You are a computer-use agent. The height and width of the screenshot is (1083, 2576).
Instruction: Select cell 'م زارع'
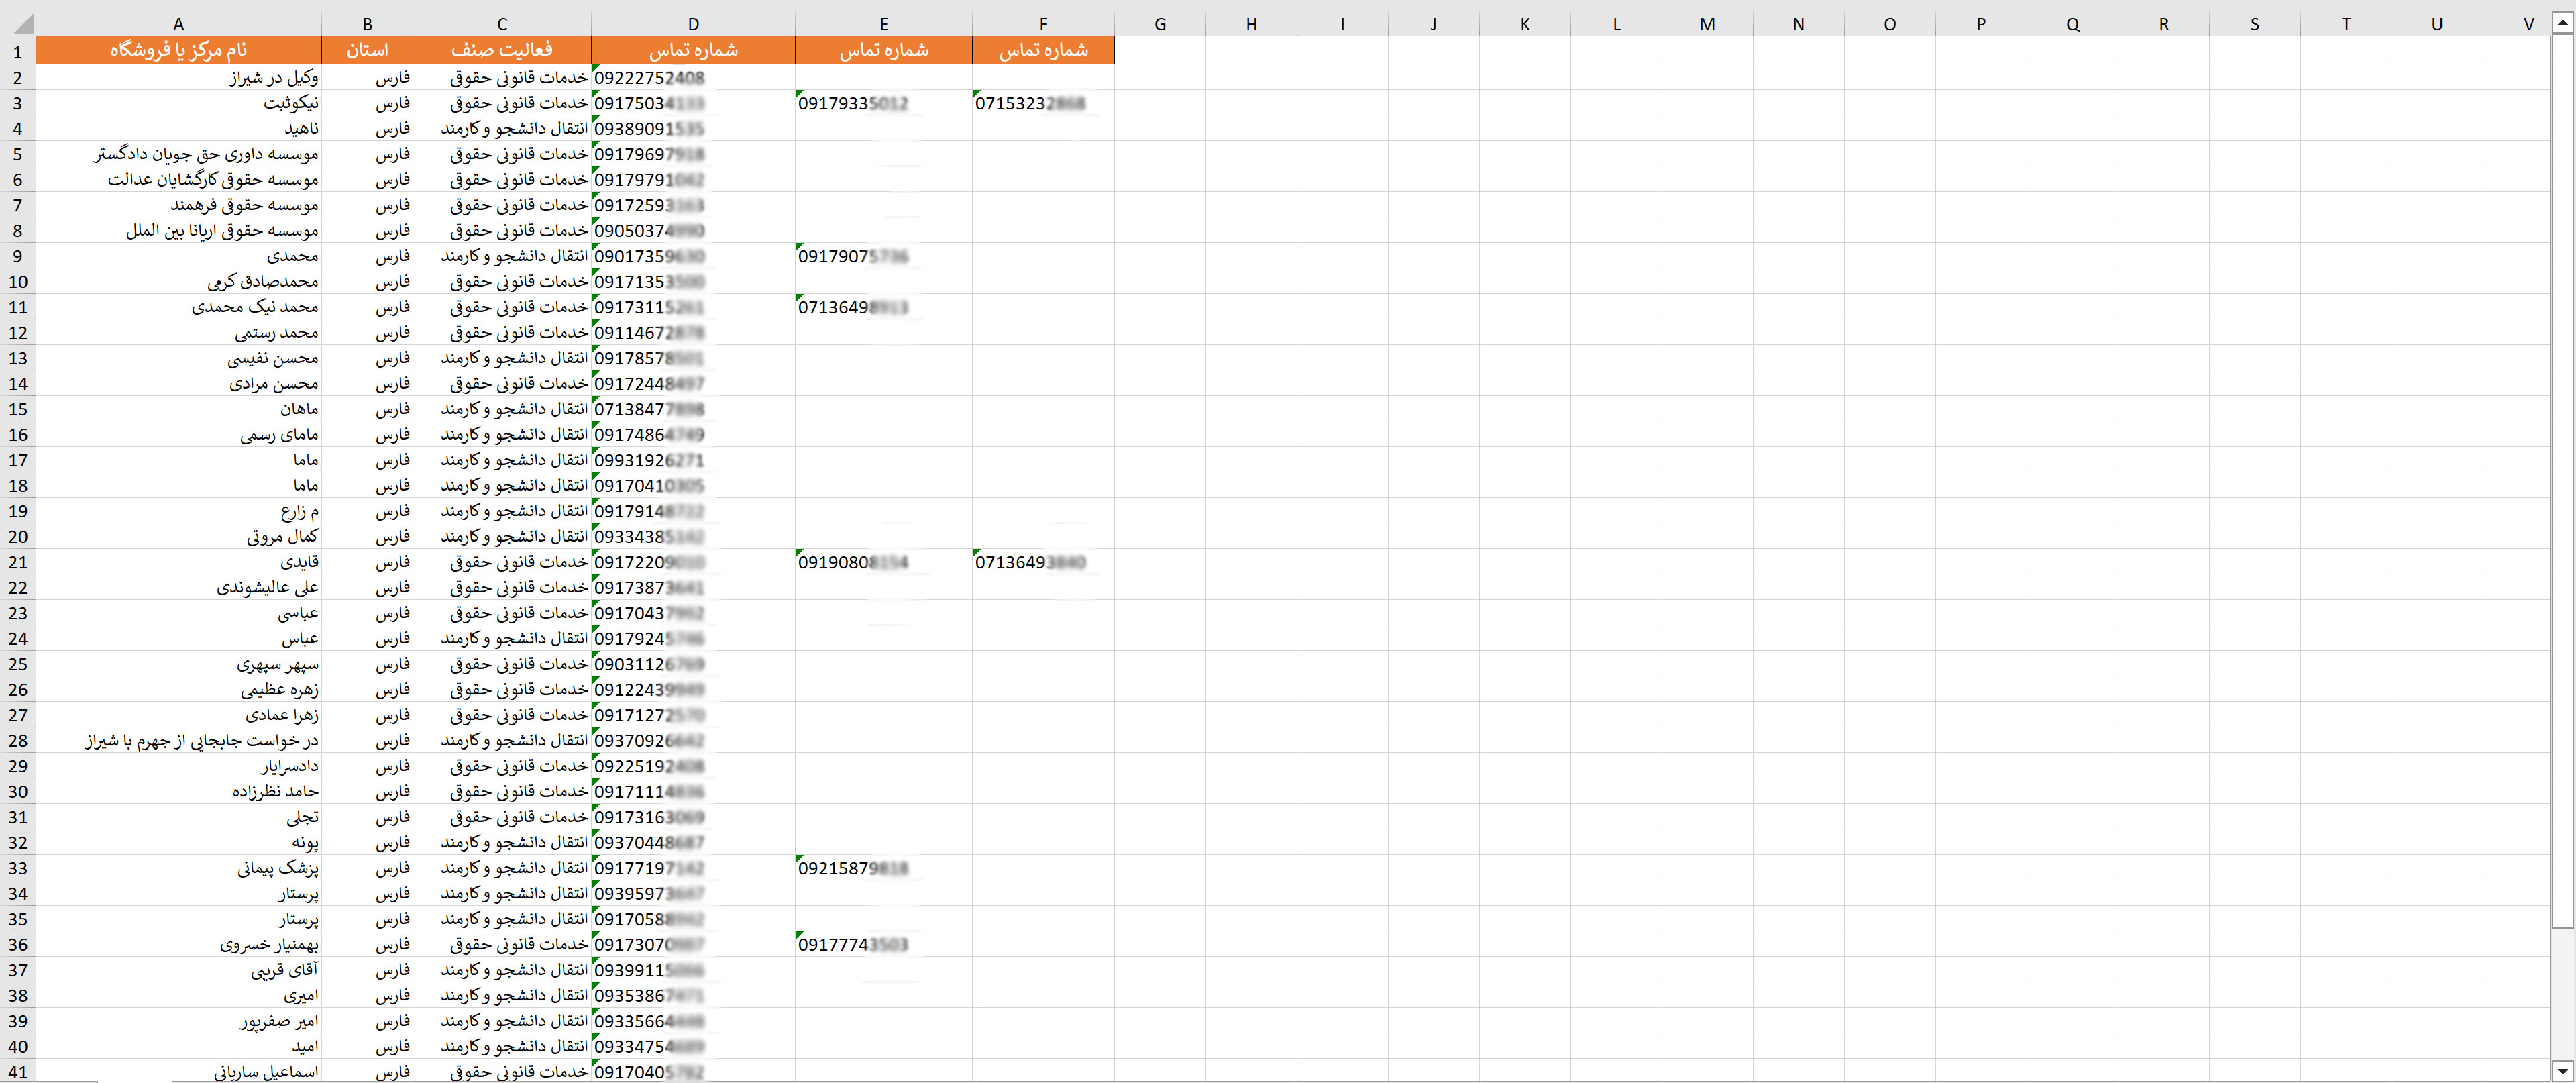(x=178, y=511)
